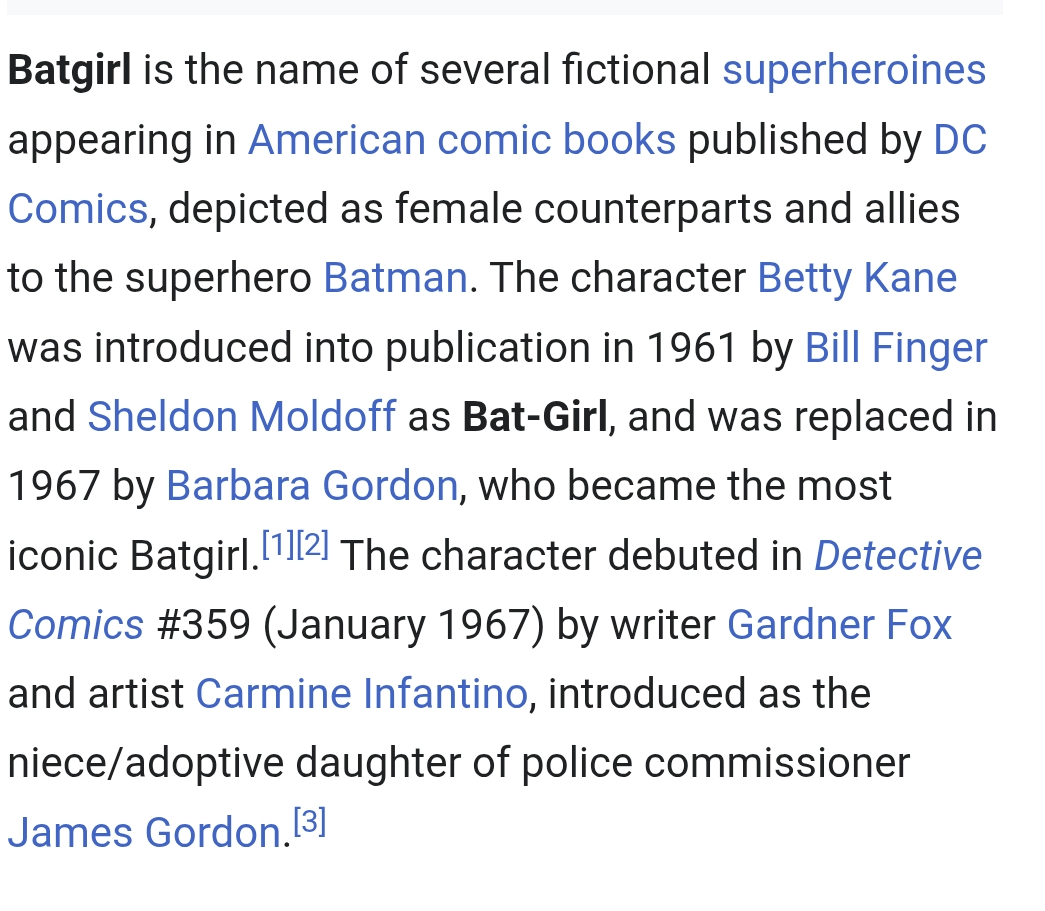Open the DC Comics link
The width and height of the screenshot is (1045, 911).
point(960,140)
